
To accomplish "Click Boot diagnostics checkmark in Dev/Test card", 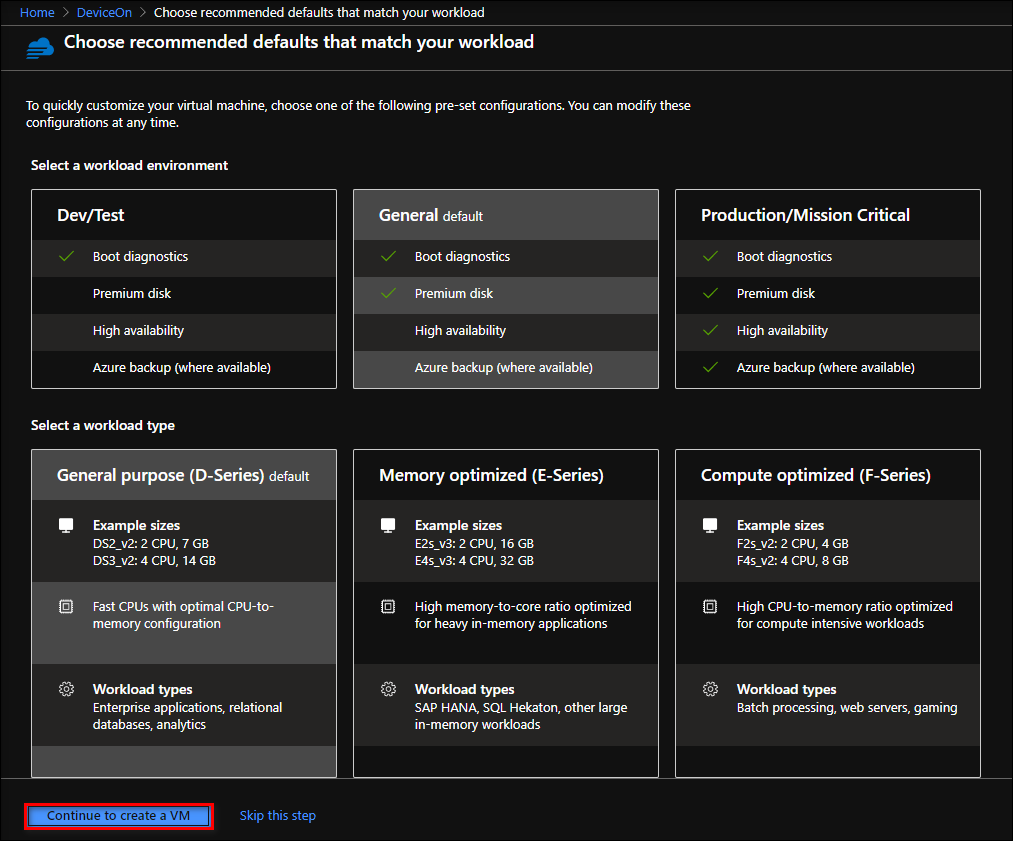I will tap(67, 257).
